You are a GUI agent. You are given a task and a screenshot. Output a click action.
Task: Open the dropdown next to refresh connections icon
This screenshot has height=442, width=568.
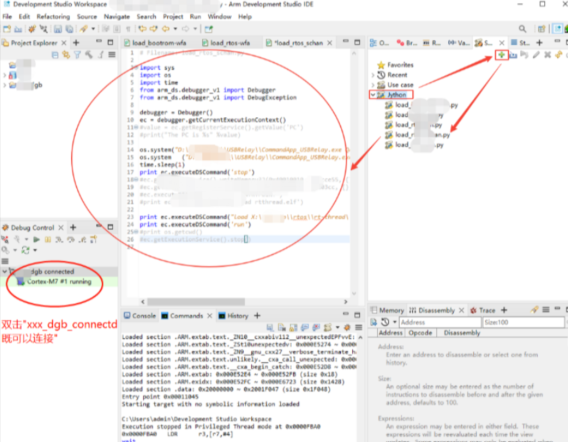[x=35, y=250]
